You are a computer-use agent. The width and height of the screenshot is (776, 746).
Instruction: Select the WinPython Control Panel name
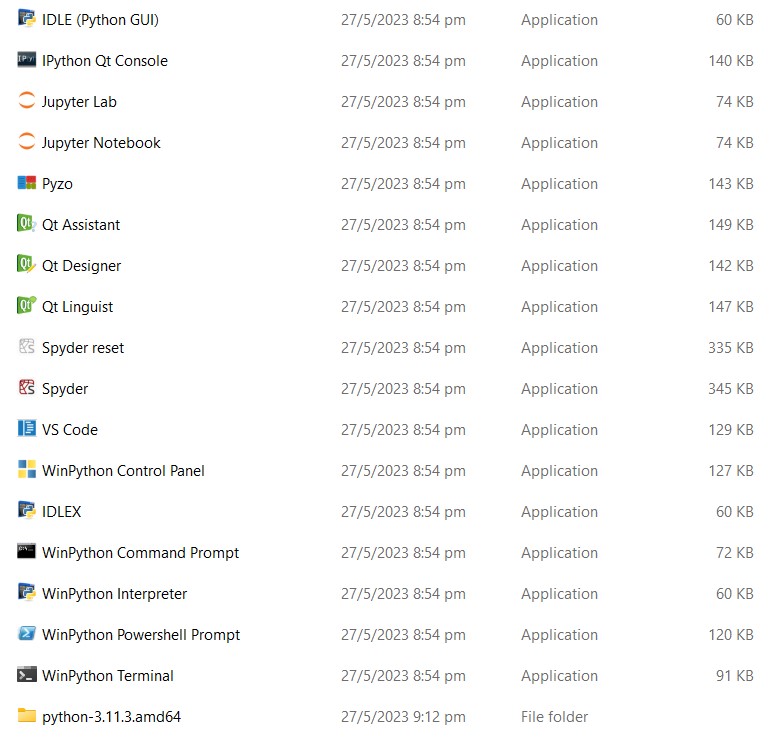123,471
